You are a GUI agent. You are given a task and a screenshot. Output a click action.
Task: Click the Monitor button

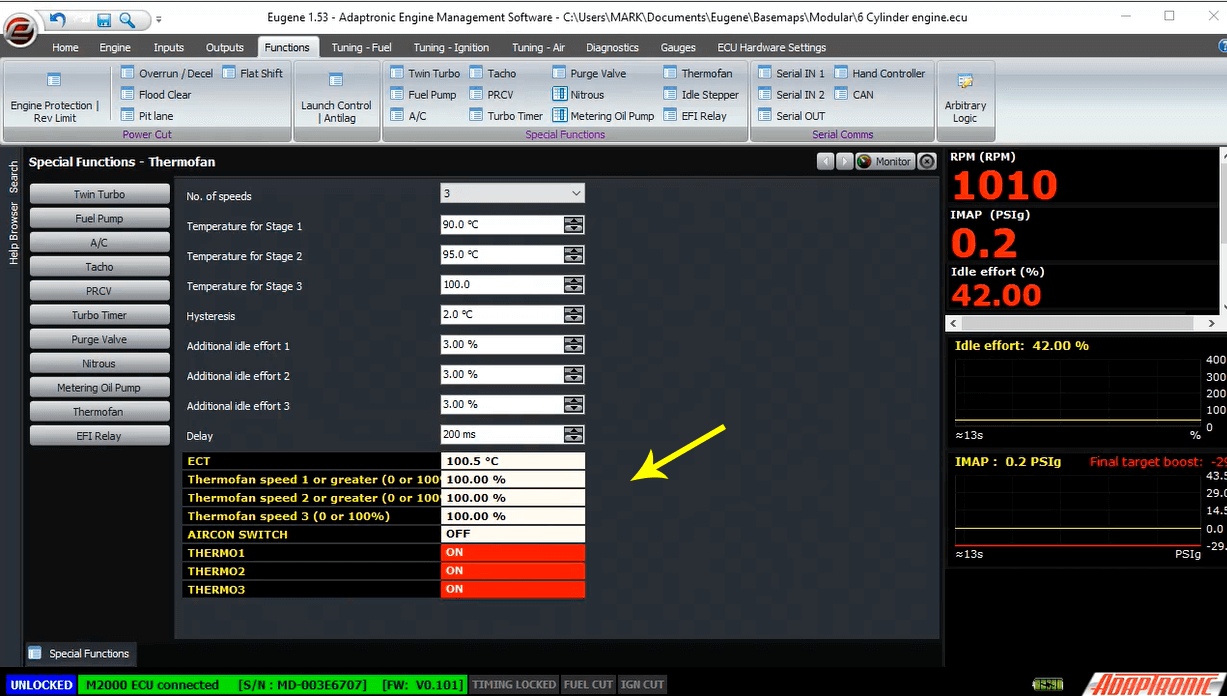(885, 161)
